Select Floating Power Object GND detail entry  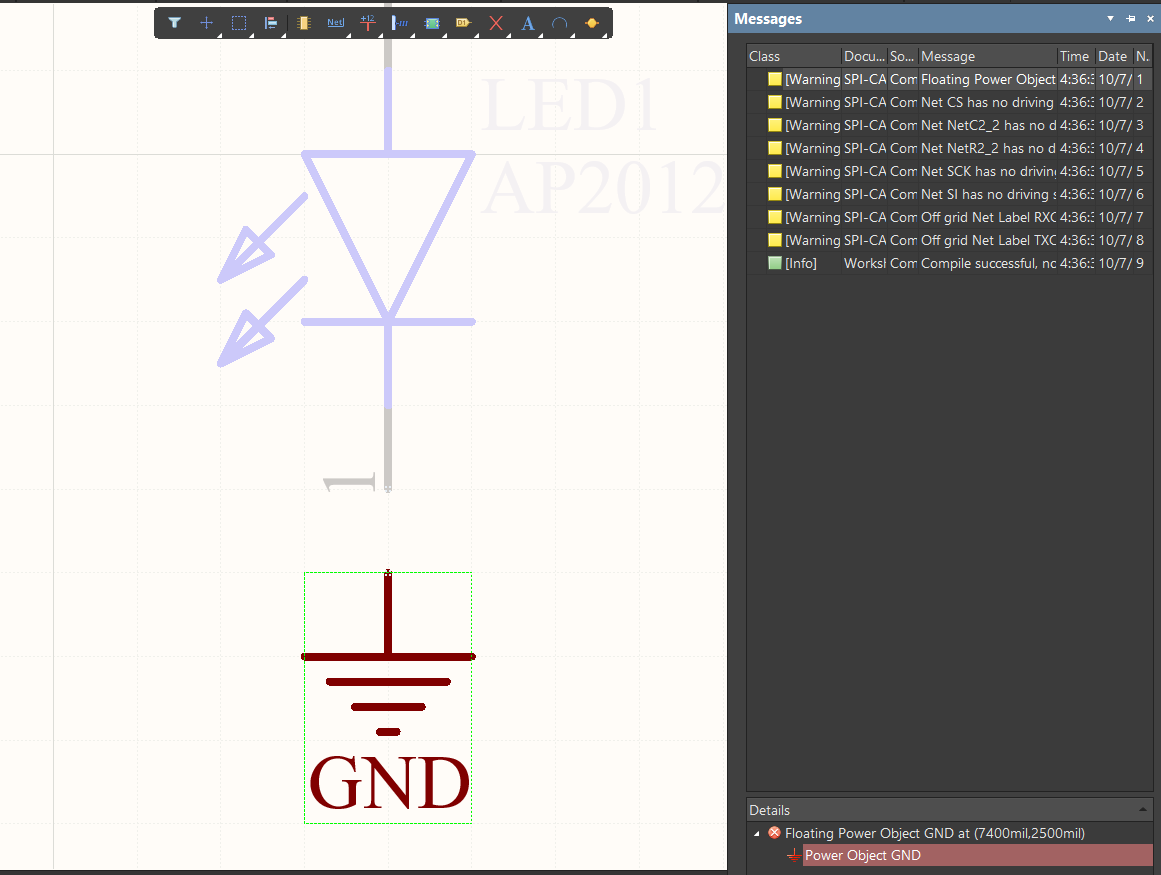(934, 834)
